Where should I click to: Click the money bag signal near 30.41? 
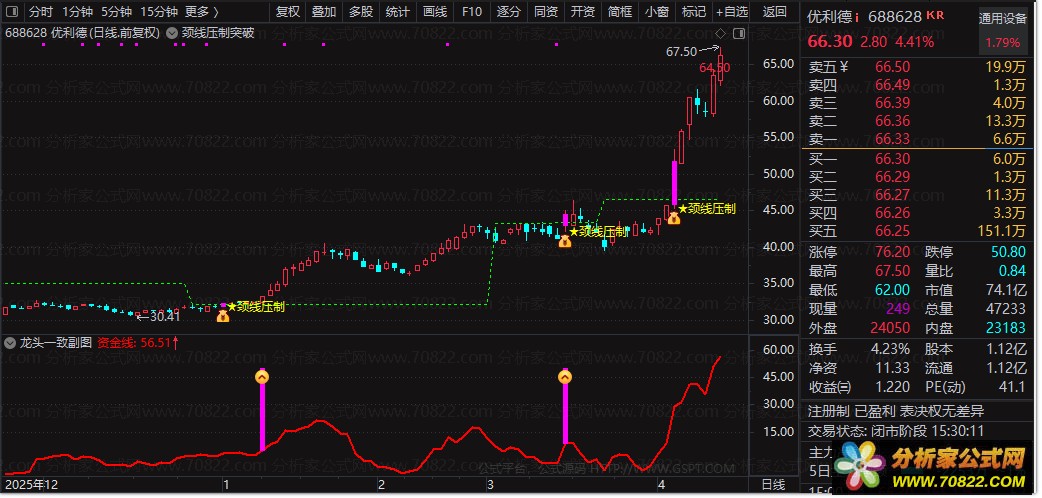point(223,316)
